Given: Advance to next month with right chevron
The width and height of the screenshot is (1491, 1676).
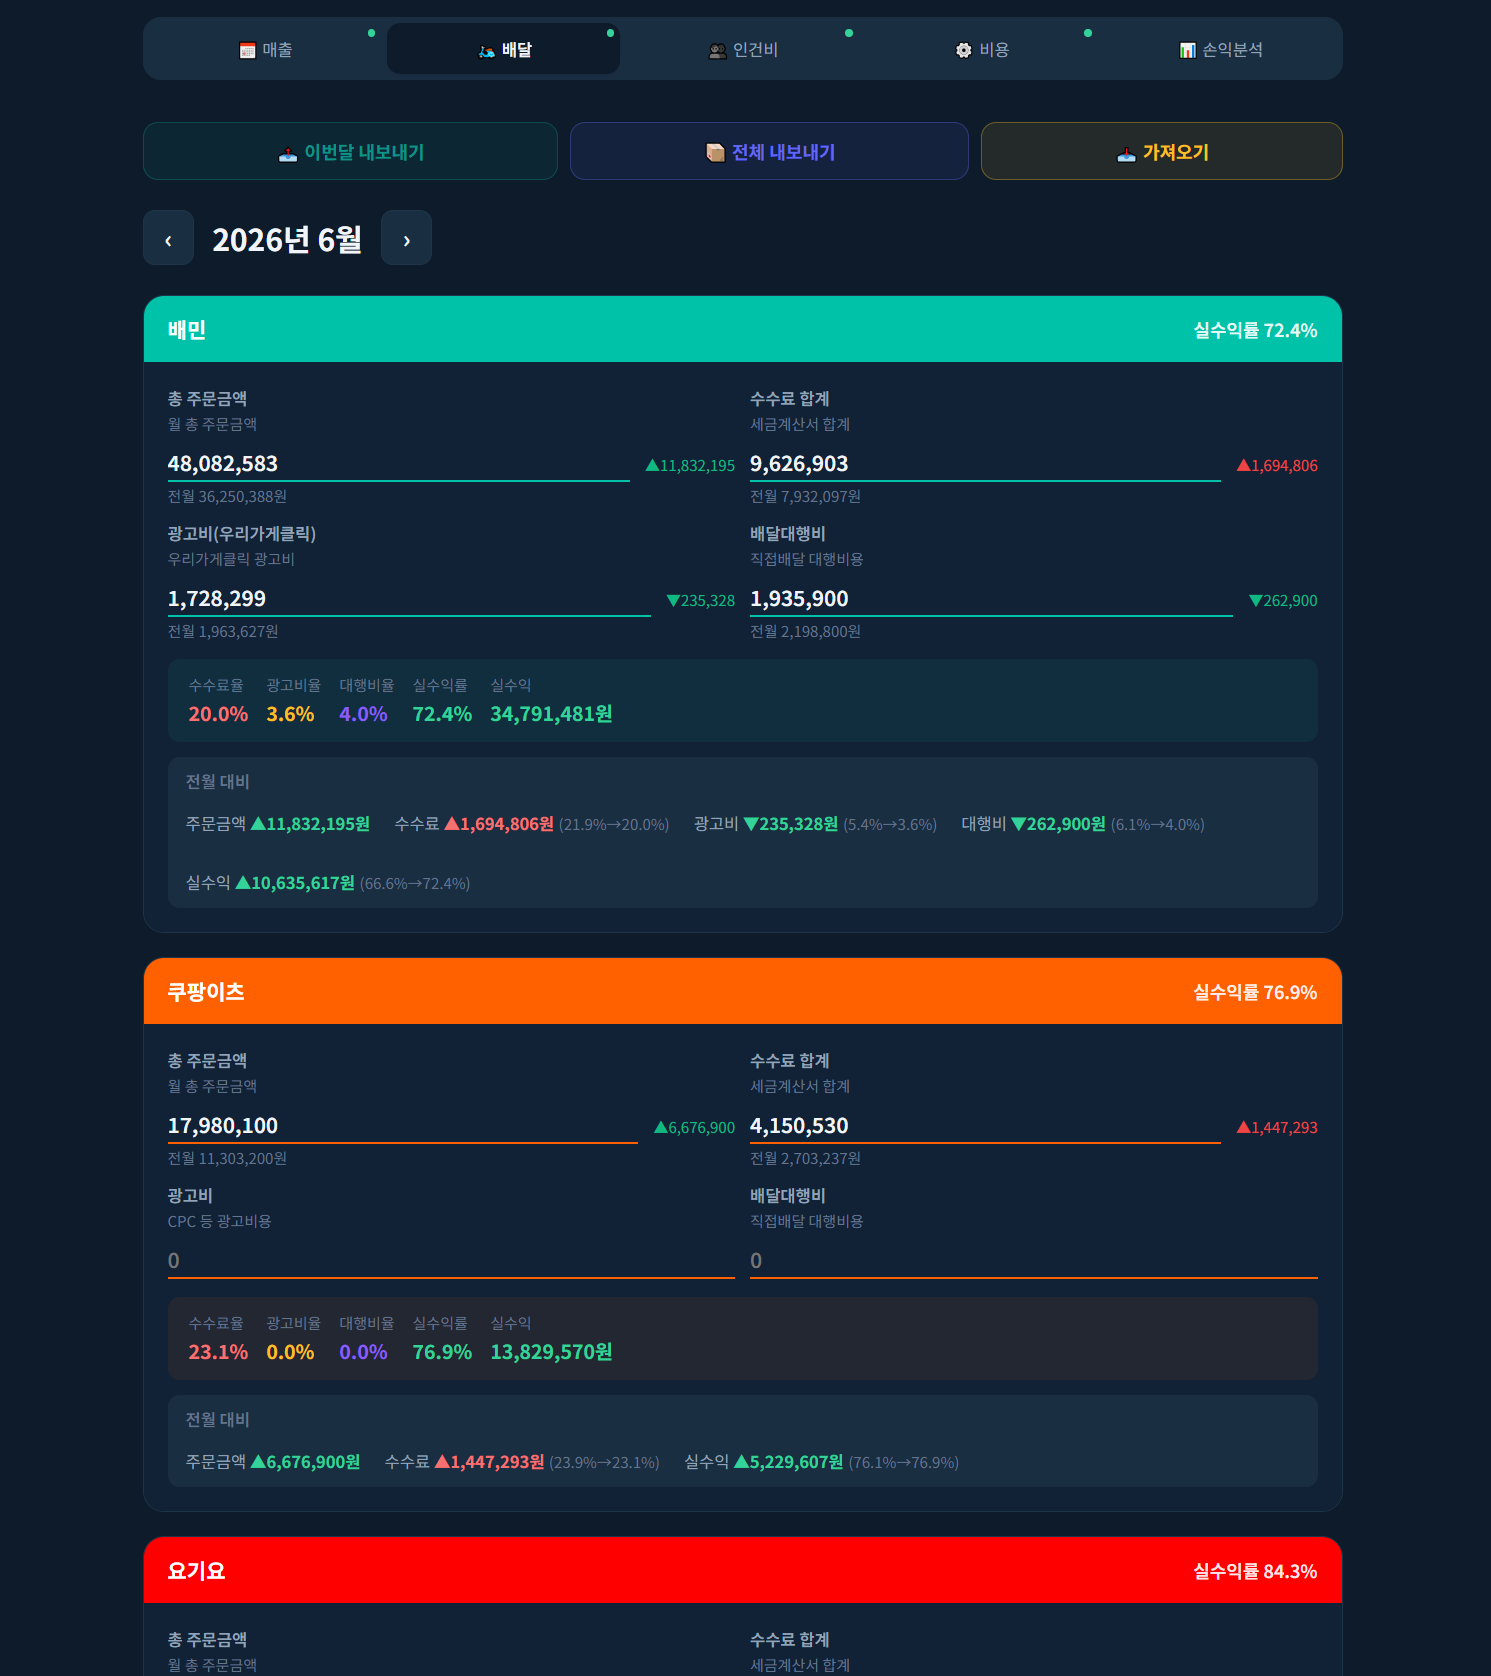Looking at the screenshot, I should coord(406,238).
